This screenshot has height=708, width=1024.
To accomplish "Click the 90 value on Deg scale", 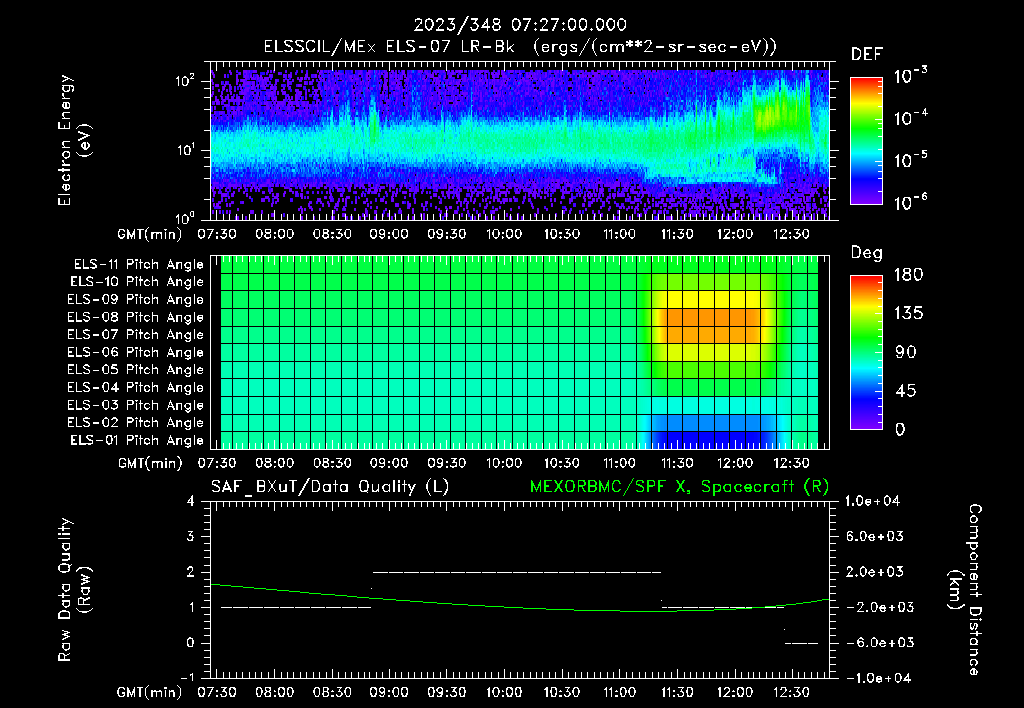I will click(x=906, y=353).
